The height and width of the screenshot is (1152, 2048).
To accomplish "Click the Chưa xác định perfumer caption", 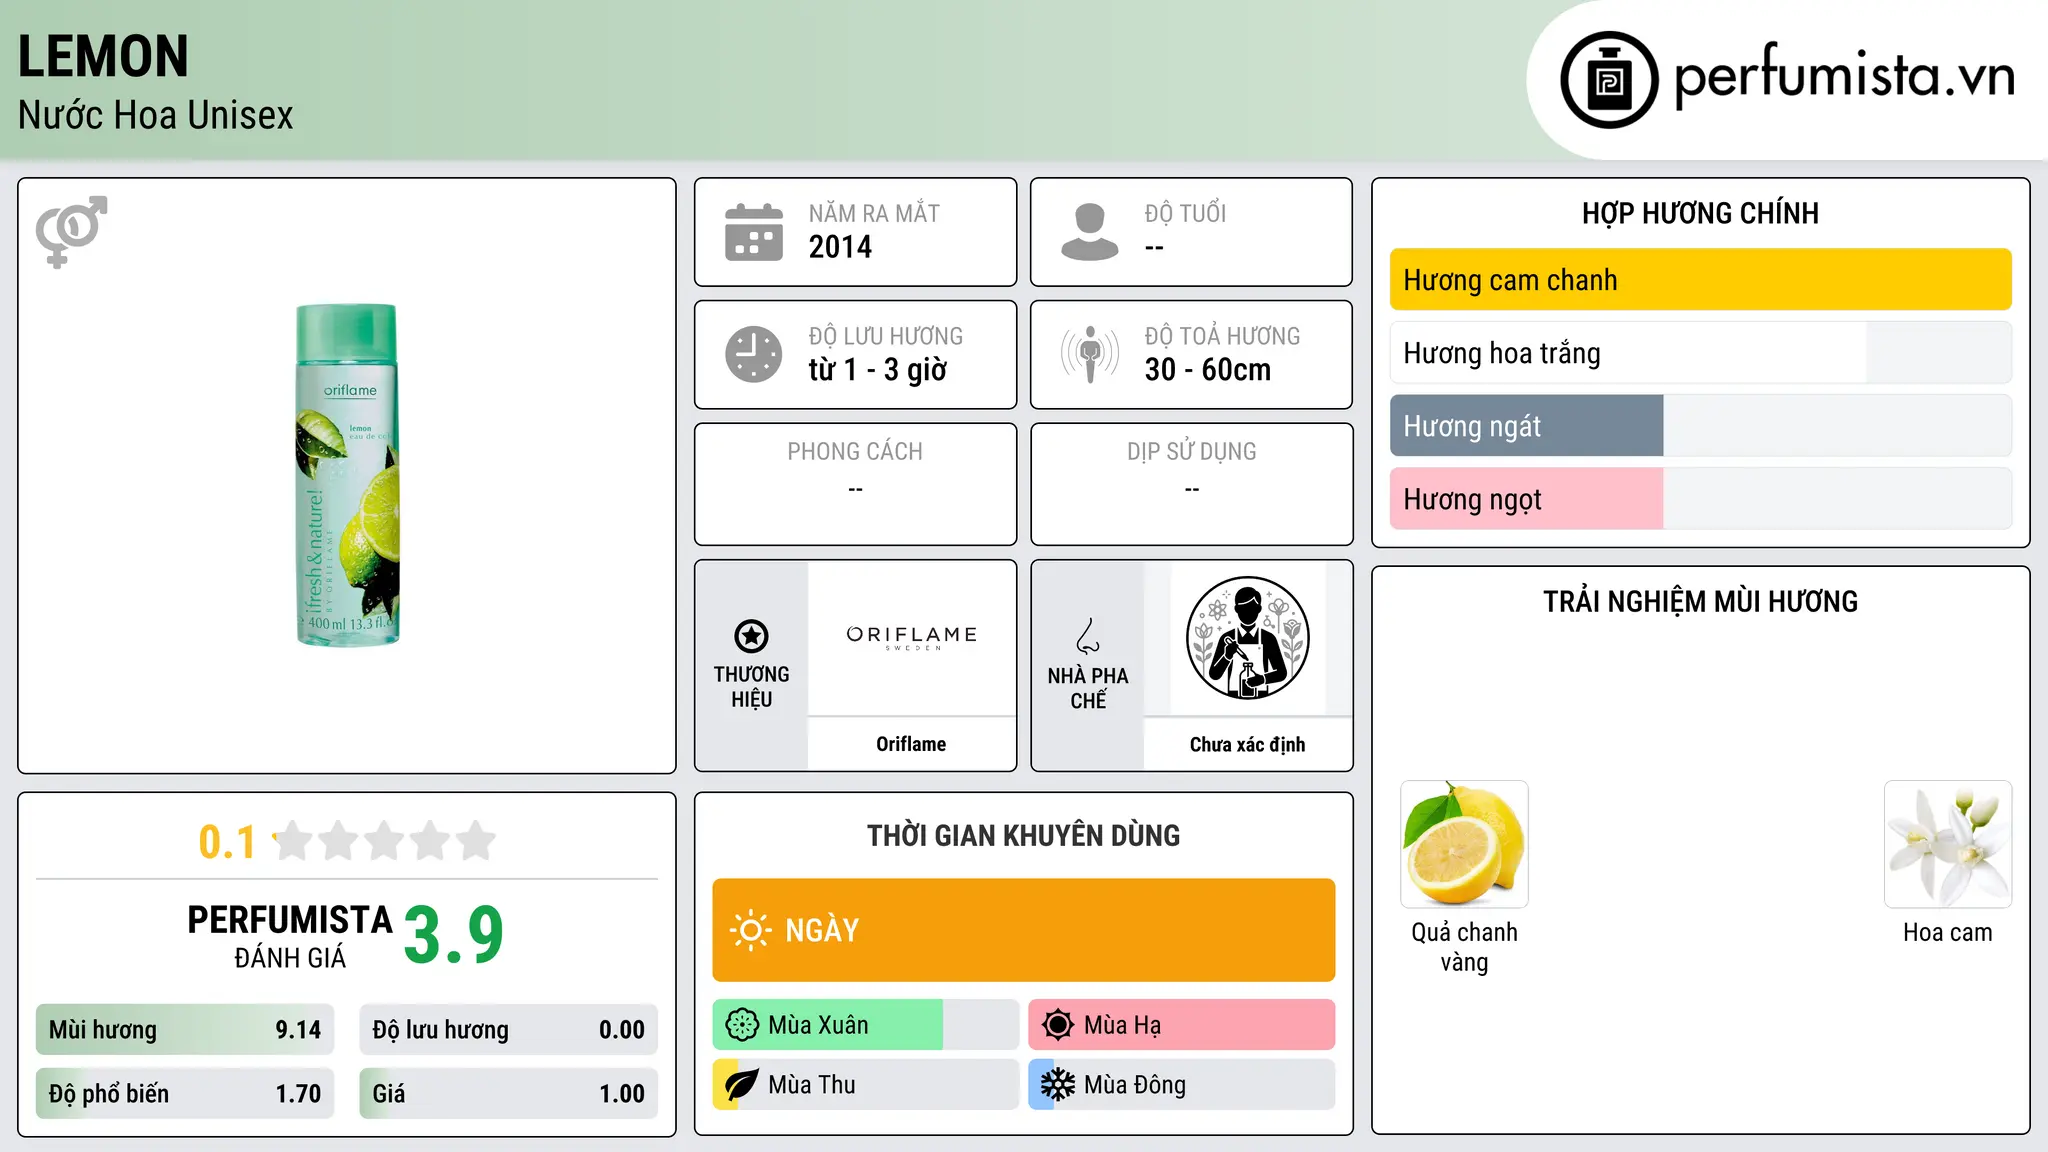I will (x=1248, y=744).
